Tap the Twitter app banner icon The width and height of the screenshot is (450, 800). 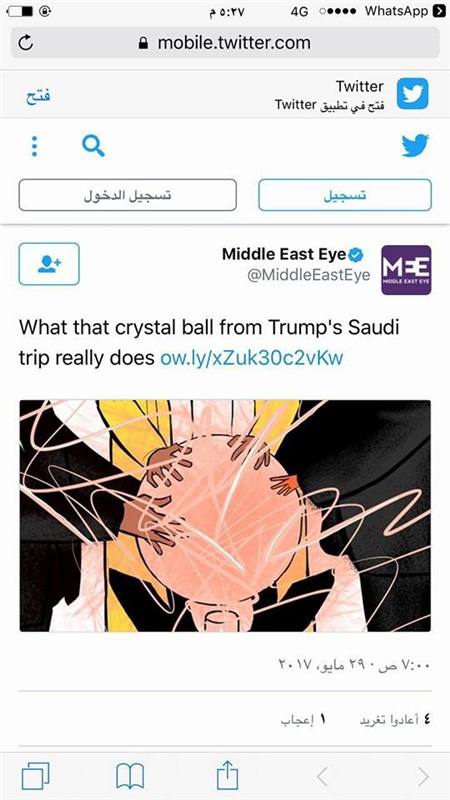pyautogui.click(x=412, y=94)
